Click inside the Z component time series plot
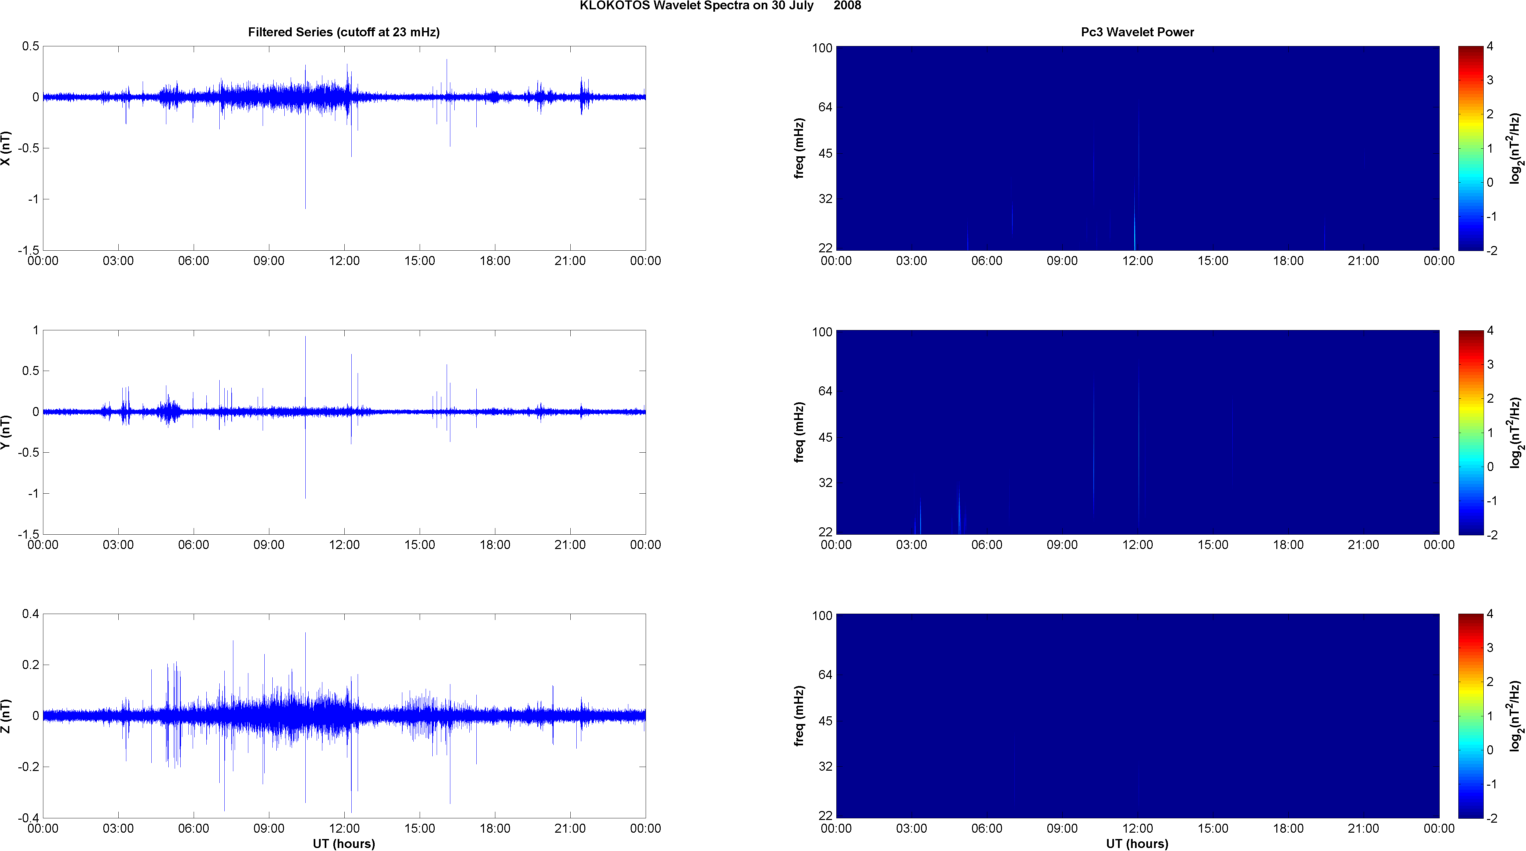Image resolution: width=1526 pixels, height=851 pixels. pyautogui.click(x=344, y=716)
